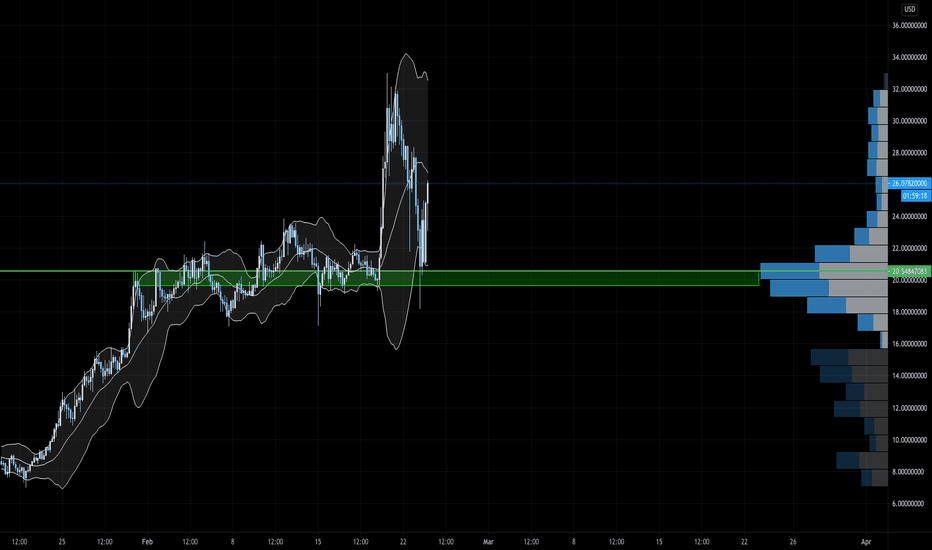The height and width of the screenshot is (550, 932).
Task: Click the bar countdown timer 01:59:18
Action: 915,196
